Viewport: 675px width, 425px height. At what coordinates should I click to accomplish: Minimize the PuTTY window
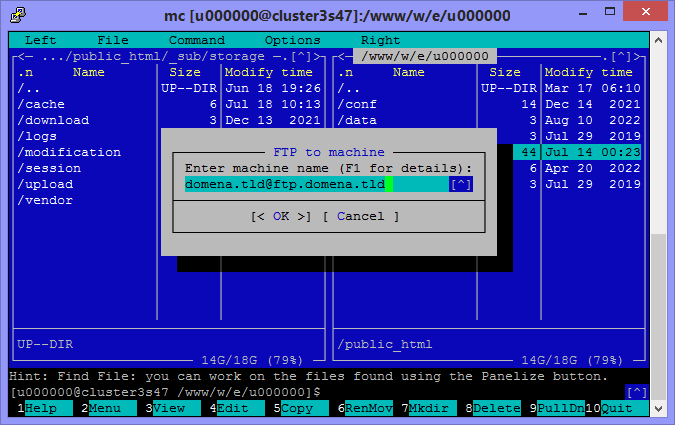[x=583, y=13]
